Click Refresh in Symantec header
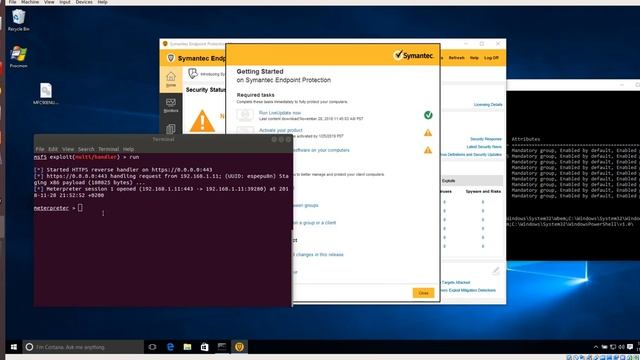The image size is (640, 360). tap(456, 58)
